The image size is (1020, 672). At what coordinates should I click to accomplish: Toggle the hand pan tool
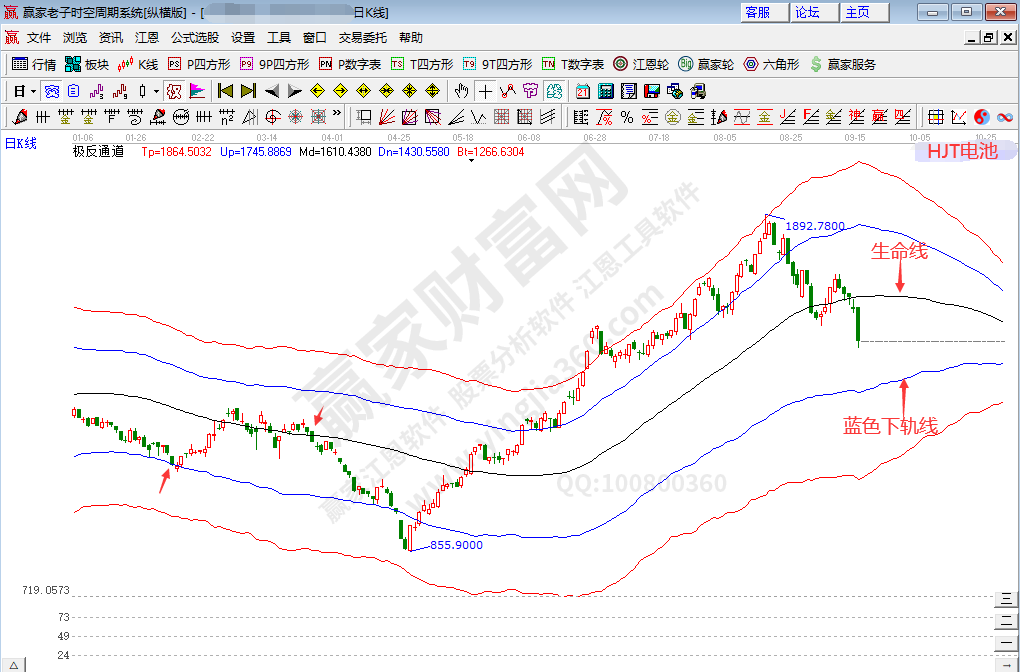click(461, 91)
